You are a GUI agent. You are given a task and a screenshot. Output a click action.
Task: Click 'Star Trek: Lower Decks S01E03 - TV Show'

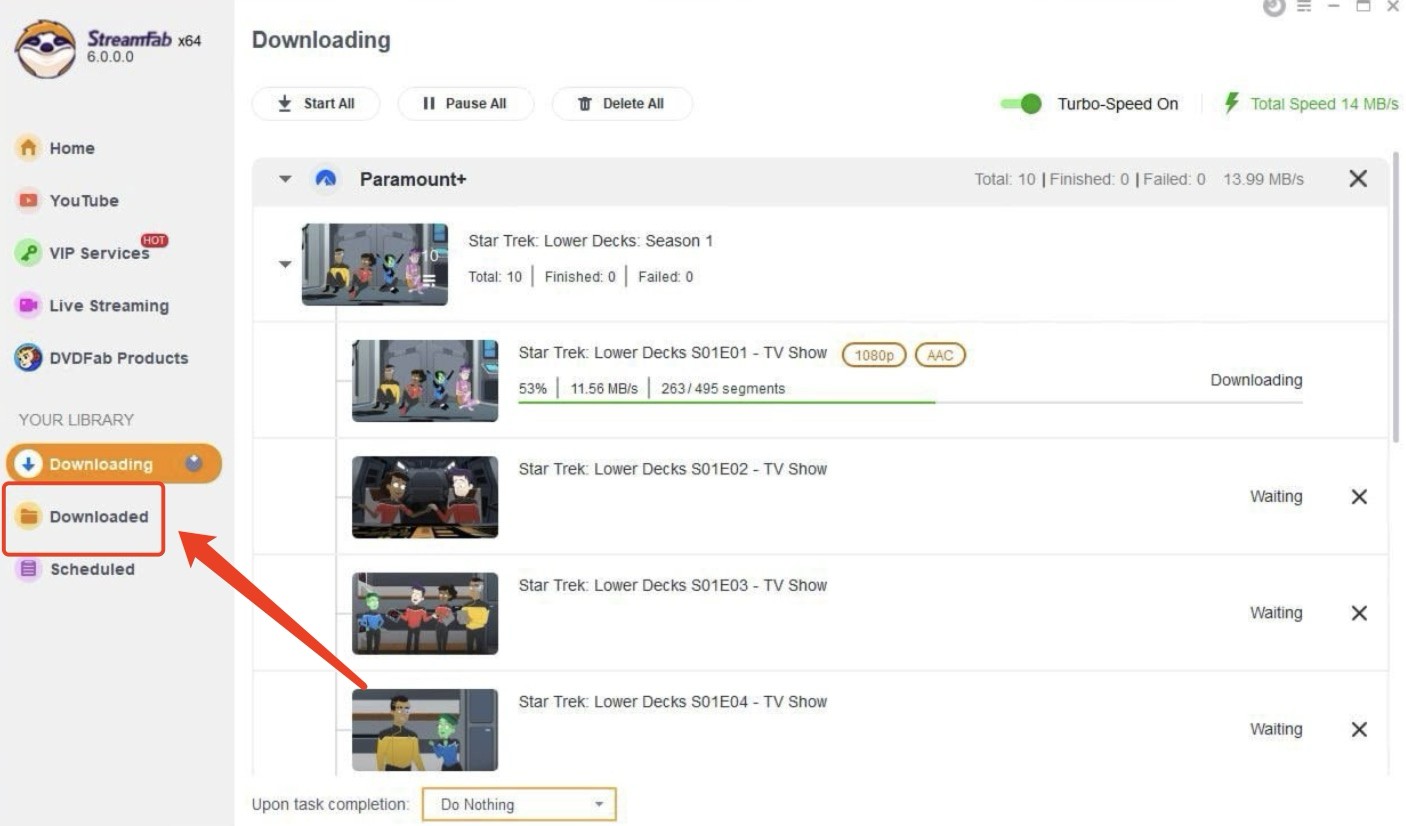(672, 585)
